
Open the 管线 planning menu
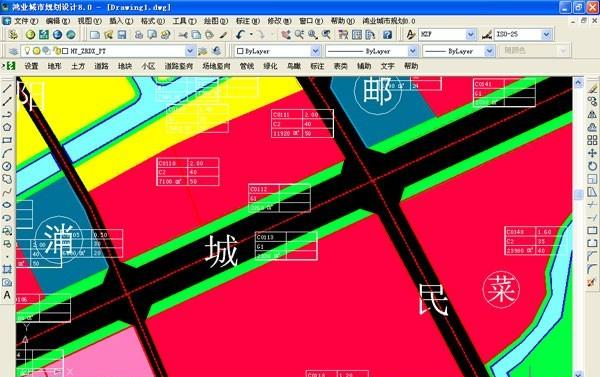click(x=247, y=66)
